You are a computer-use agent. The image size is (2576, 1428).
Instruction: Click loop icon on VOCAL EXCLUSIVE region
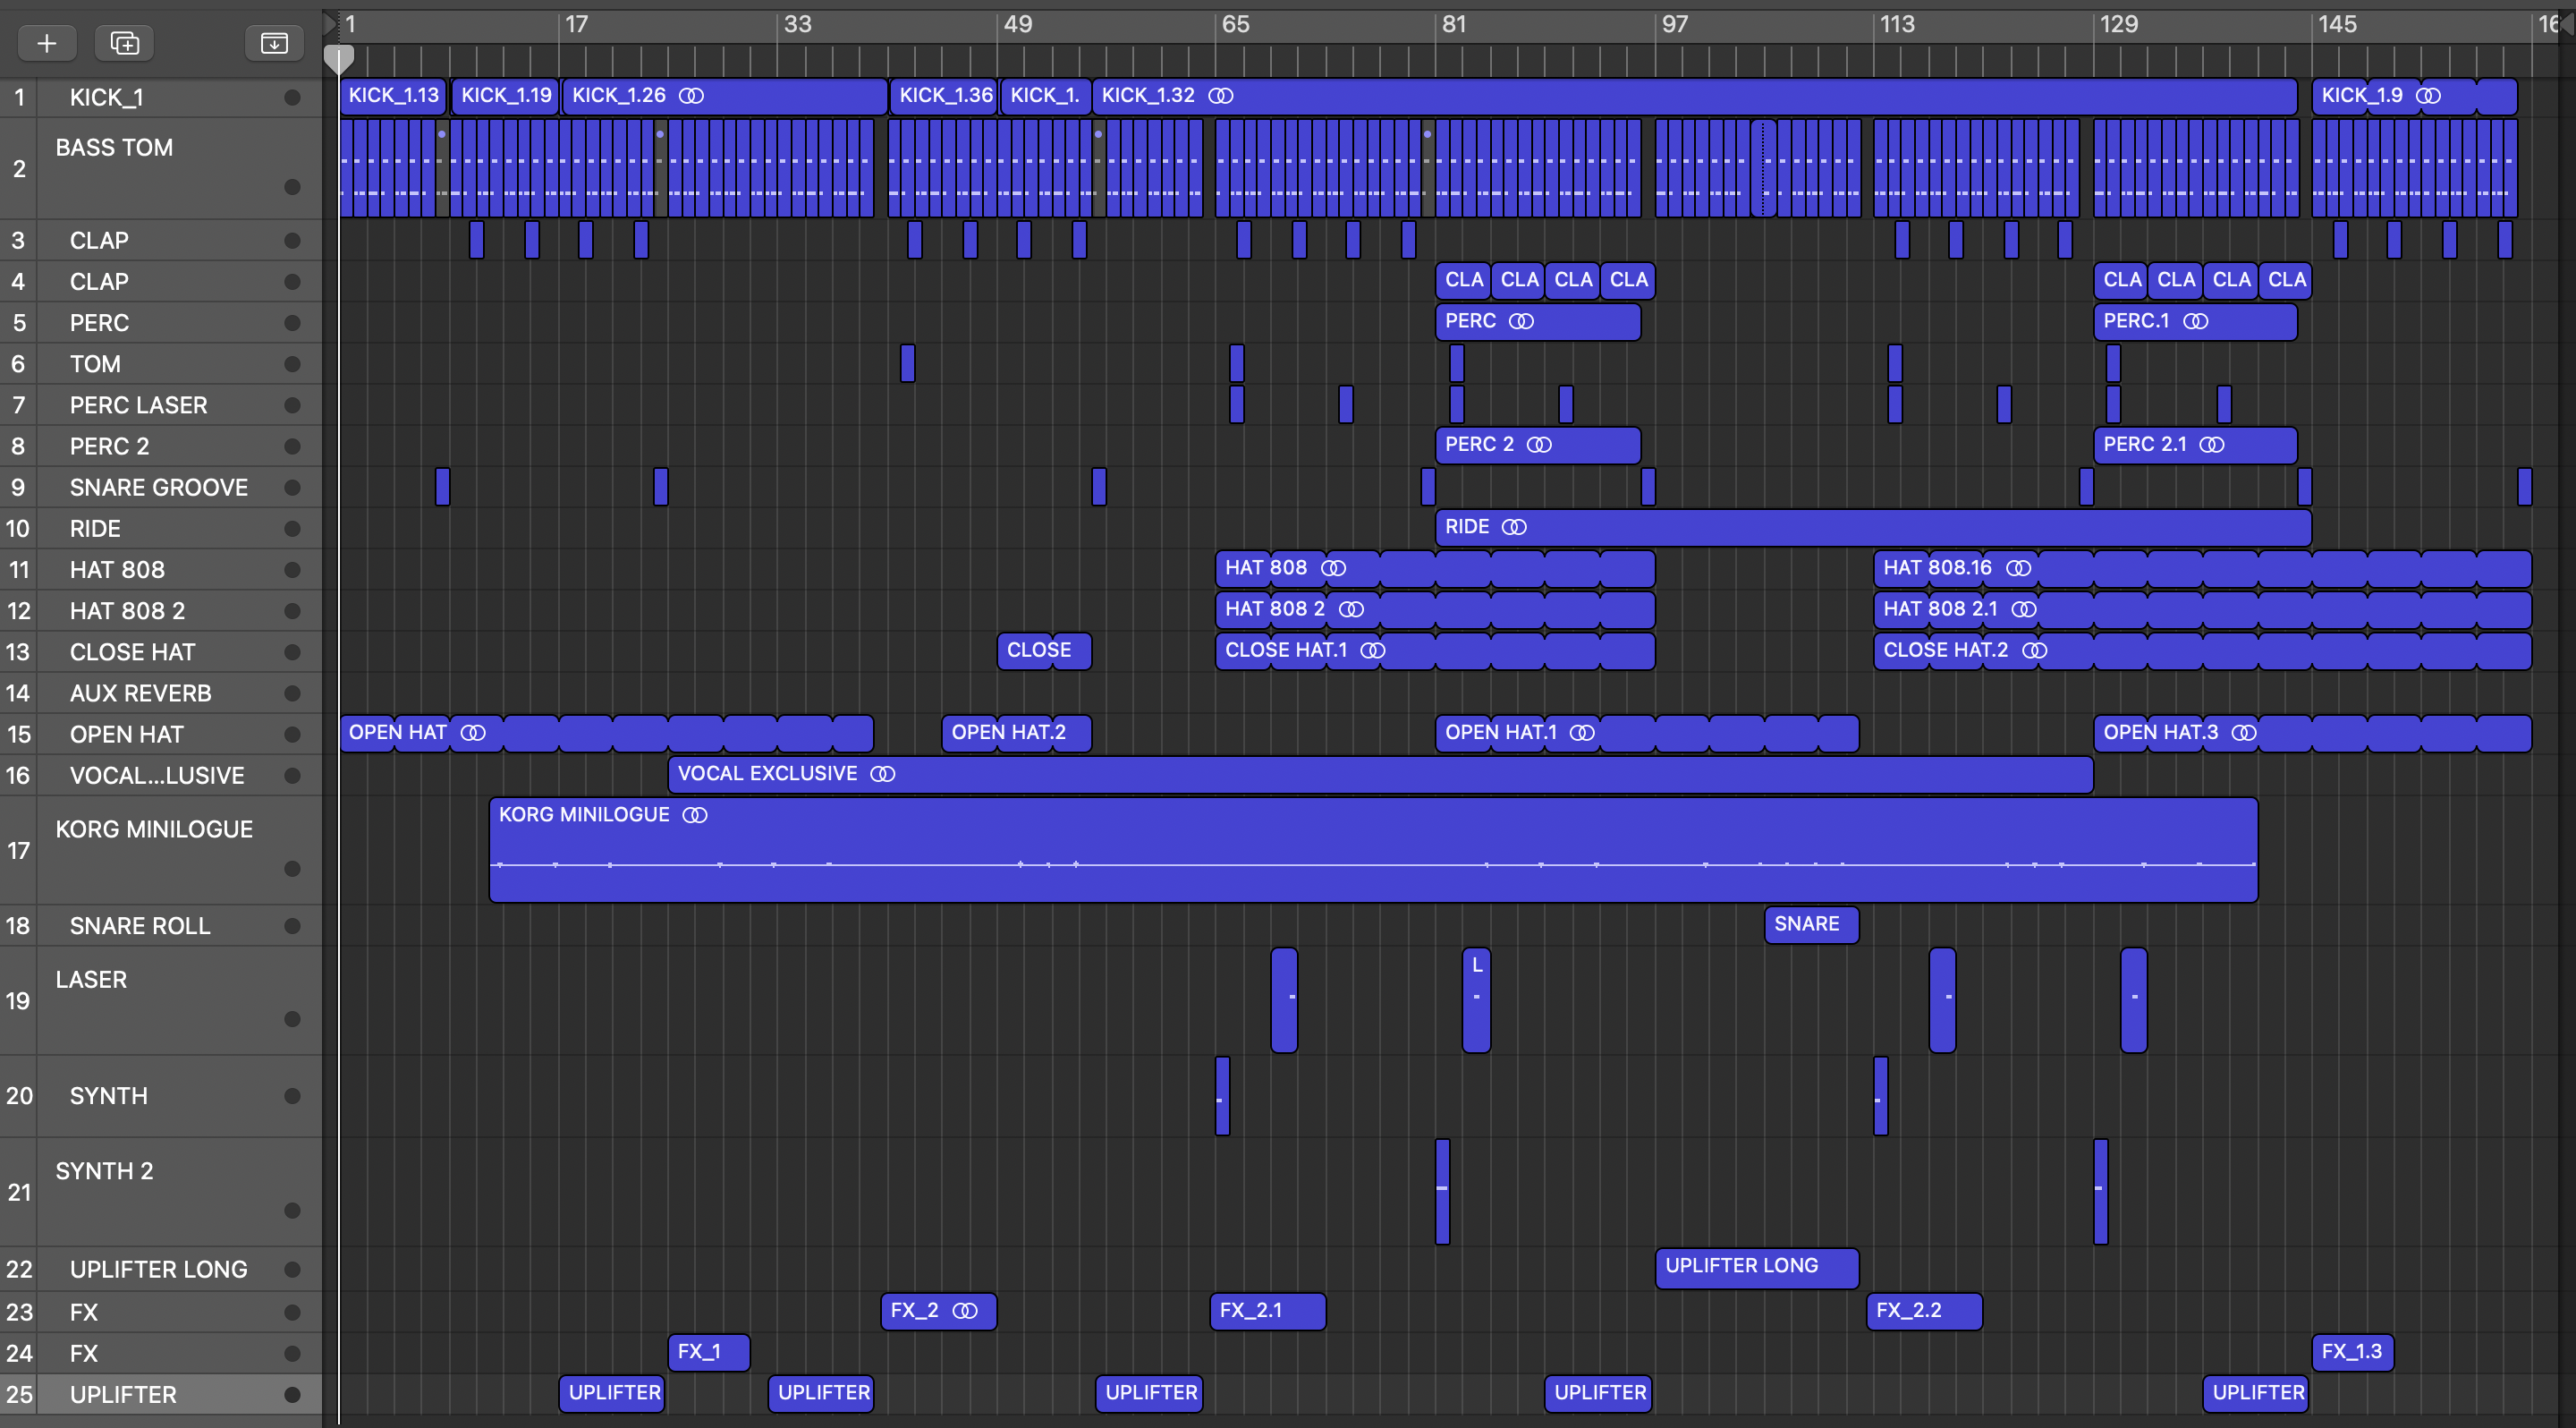pos(883,774)
